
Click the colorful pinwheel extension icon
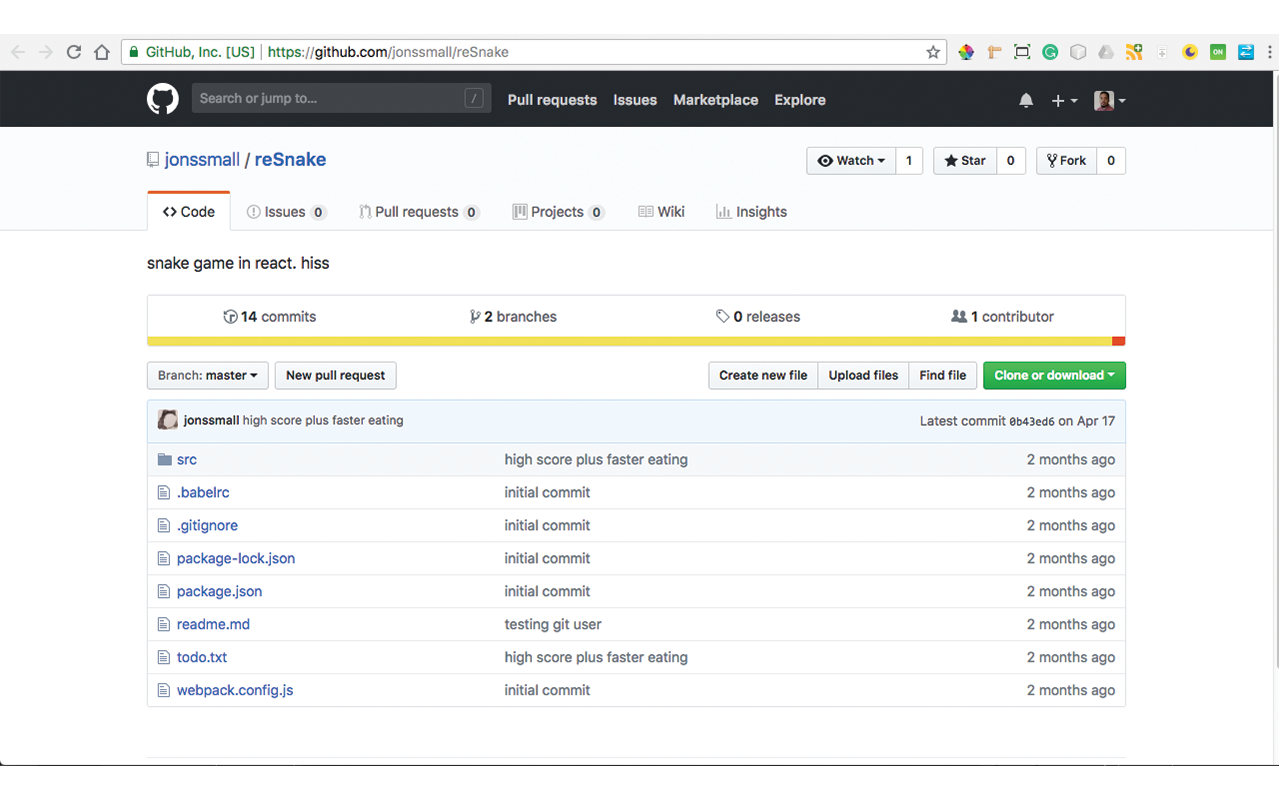click(x=966, y=52)
